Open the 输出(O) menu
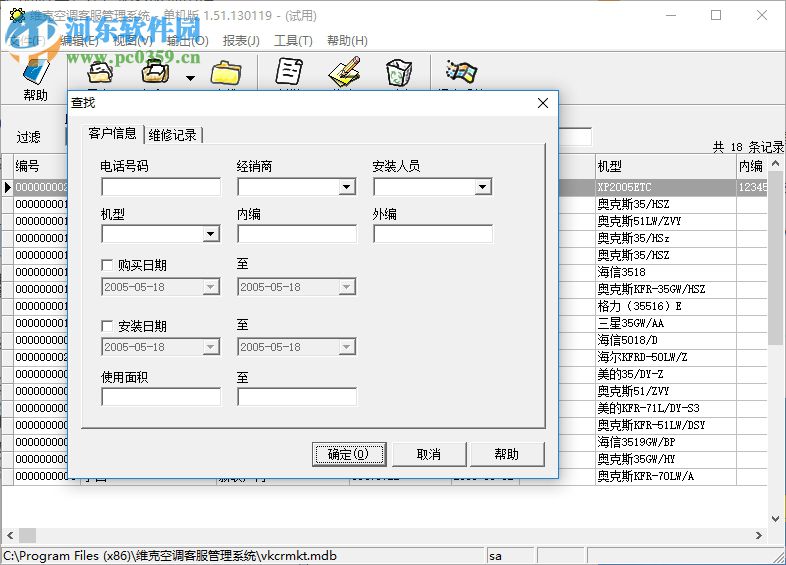This screenshot has height=565, width=786. pos(188,41)
